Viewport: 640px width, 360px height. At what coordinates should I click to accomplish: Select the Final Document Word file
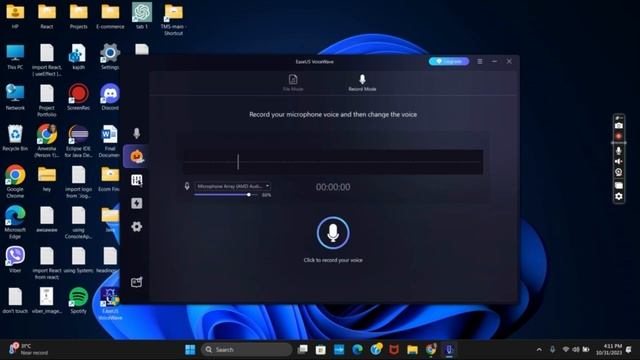tap(109, 141)
